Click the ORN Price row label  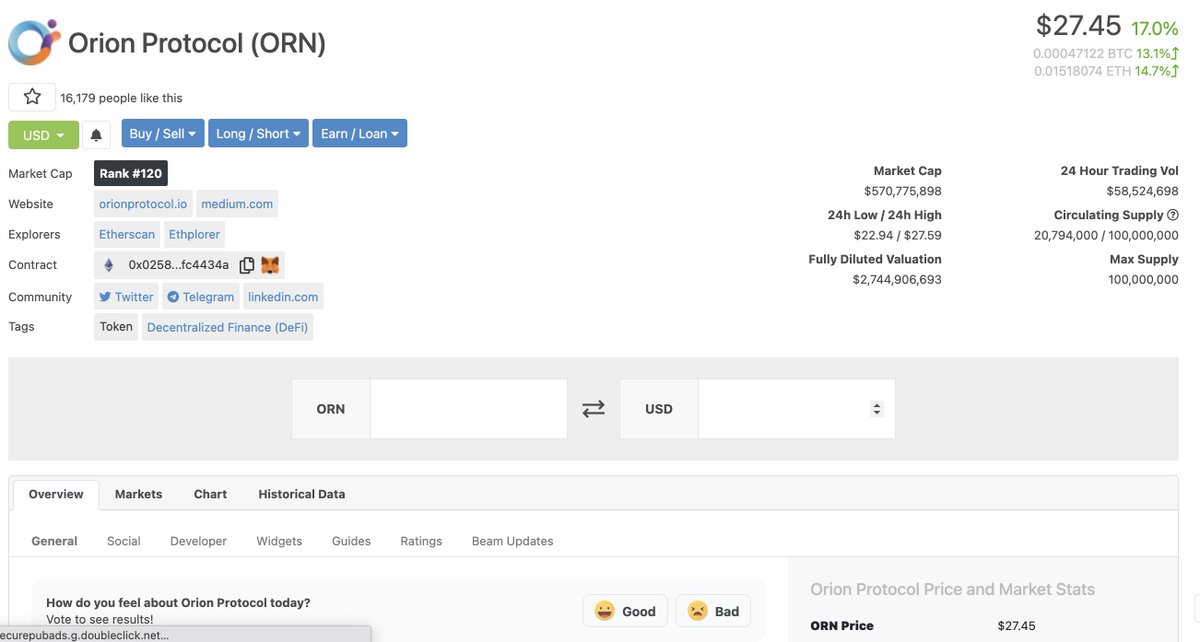click(842, 626)
